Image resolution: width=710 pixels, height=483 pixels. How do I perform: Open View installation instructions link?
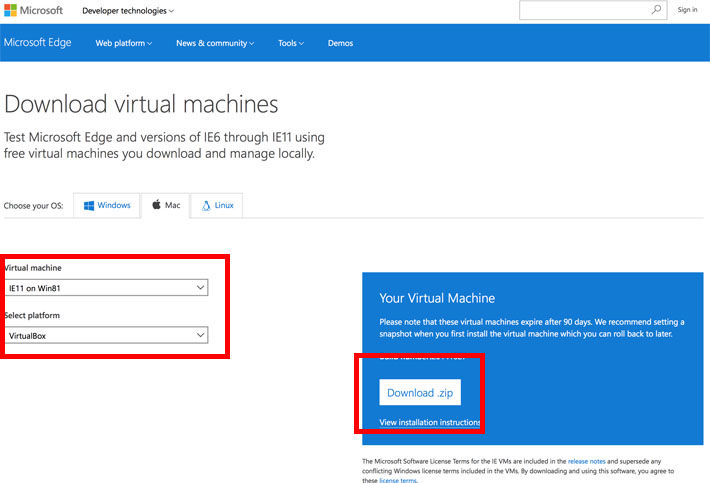430,423
